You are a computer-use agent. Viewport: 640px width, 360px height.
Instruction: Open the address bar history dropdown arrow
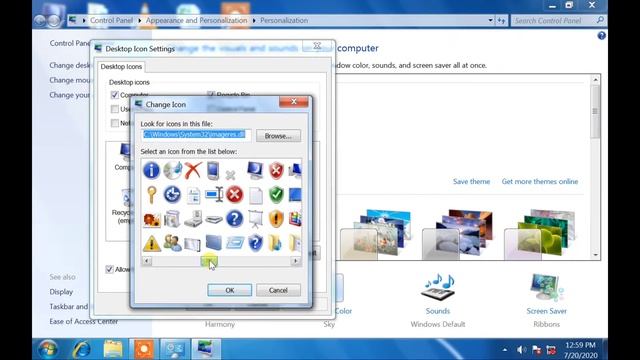490,20
